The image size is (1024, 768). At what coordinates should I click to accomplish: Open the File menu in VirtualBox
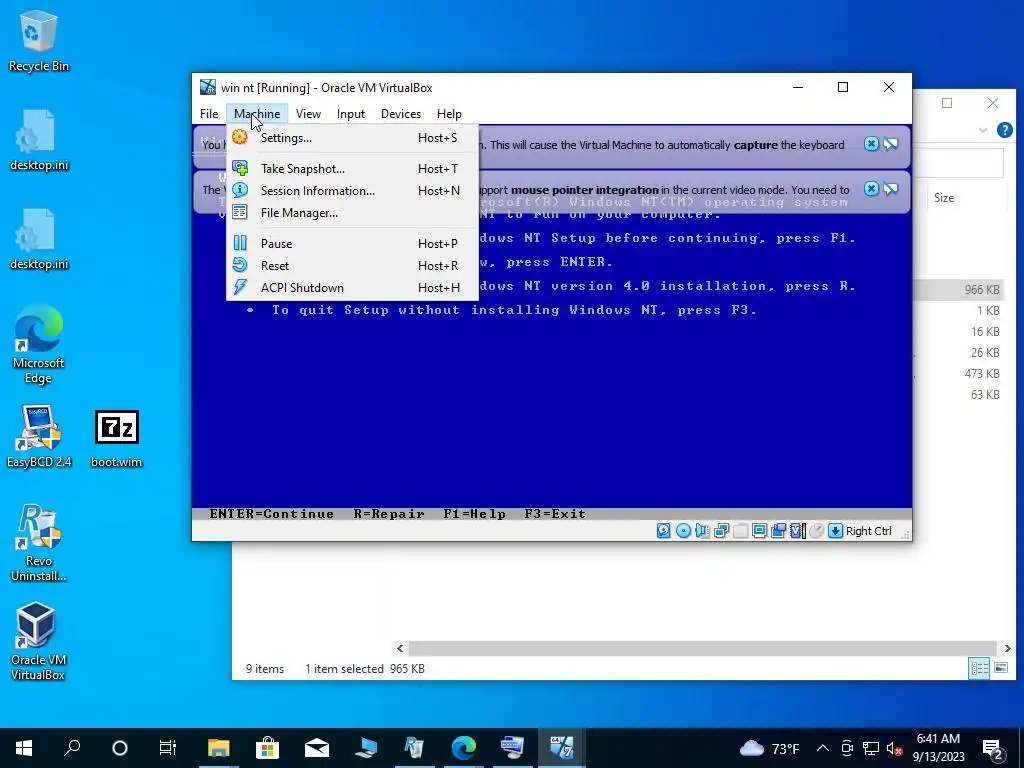tap(209, 114)
